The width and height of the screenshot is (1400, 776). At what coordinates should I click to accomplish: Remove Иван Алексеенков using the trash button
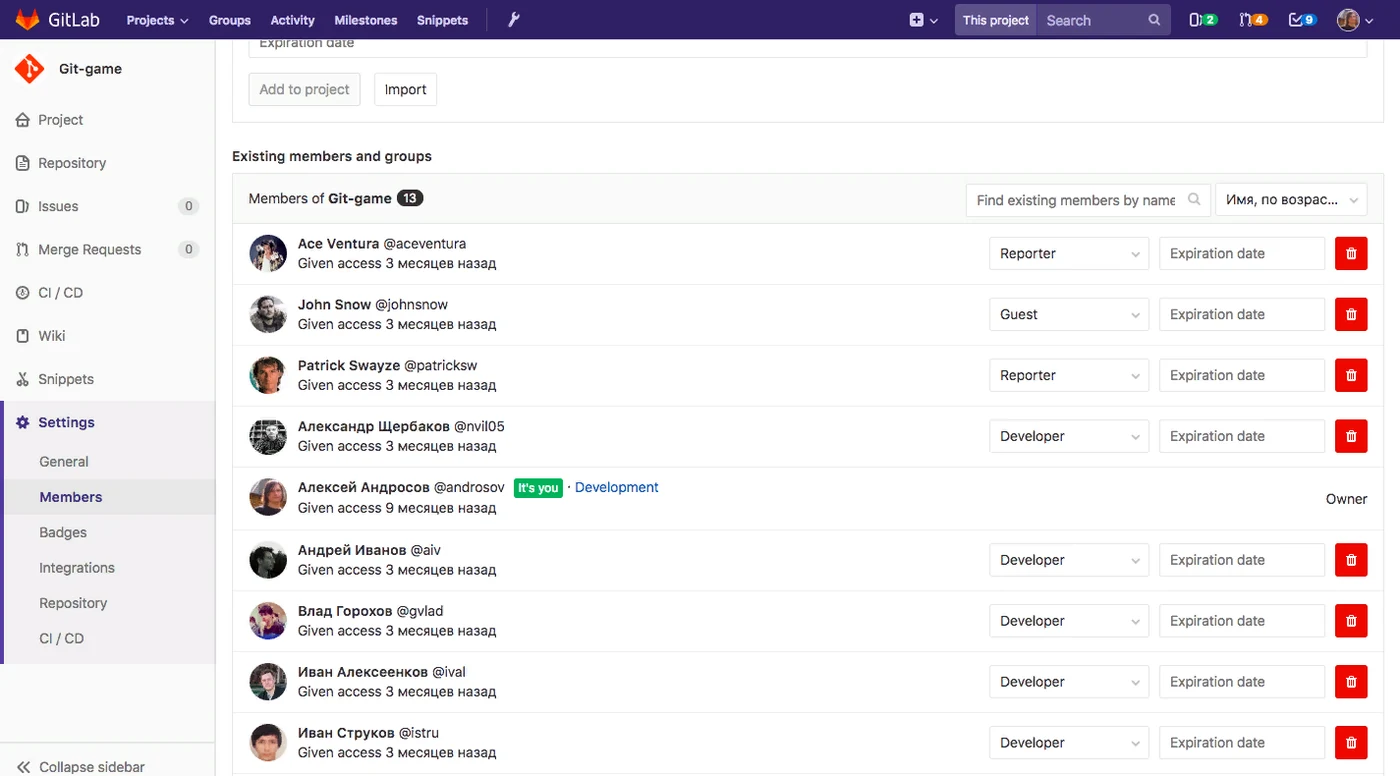1351,683
